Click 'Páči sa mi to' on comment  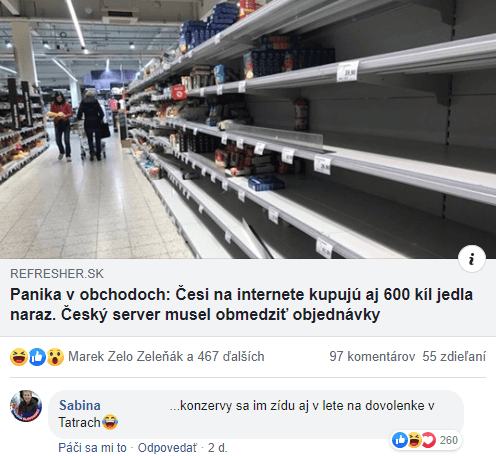pyautogui.click(x=92, y=448)
